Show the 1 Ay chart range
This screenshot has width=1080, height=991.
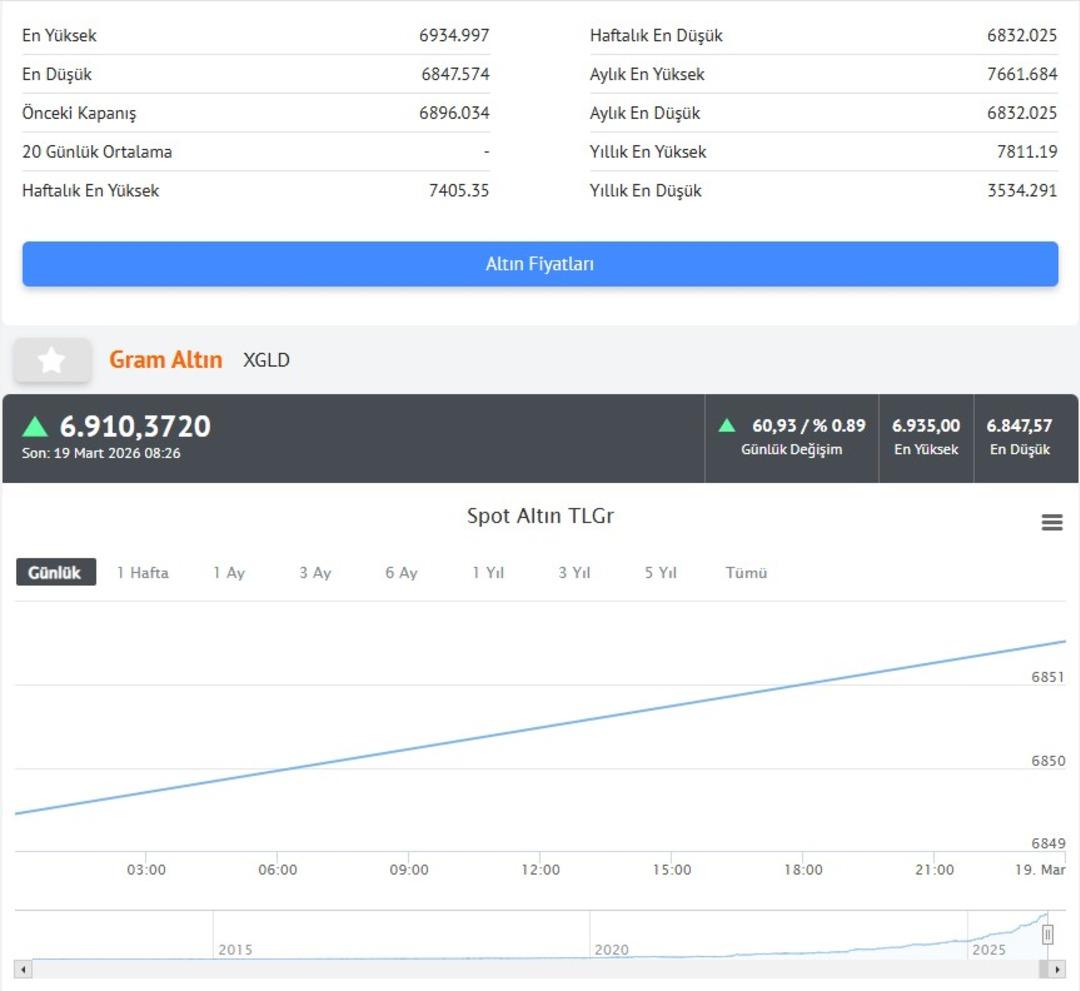pyautogui.click(x=229, y=573)
